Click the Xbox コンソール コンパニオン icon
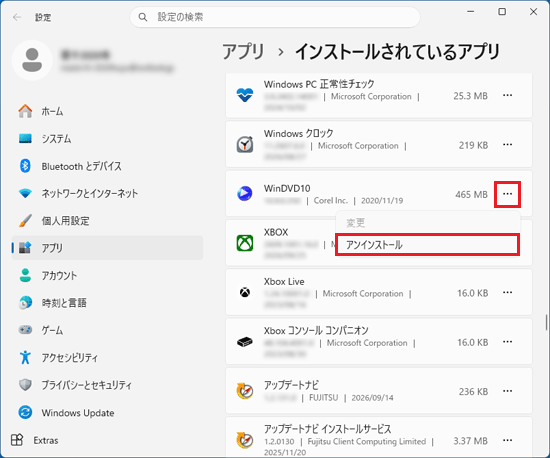Screen dimensions: 550x458 pyautogui.click(x=245, y=342)
